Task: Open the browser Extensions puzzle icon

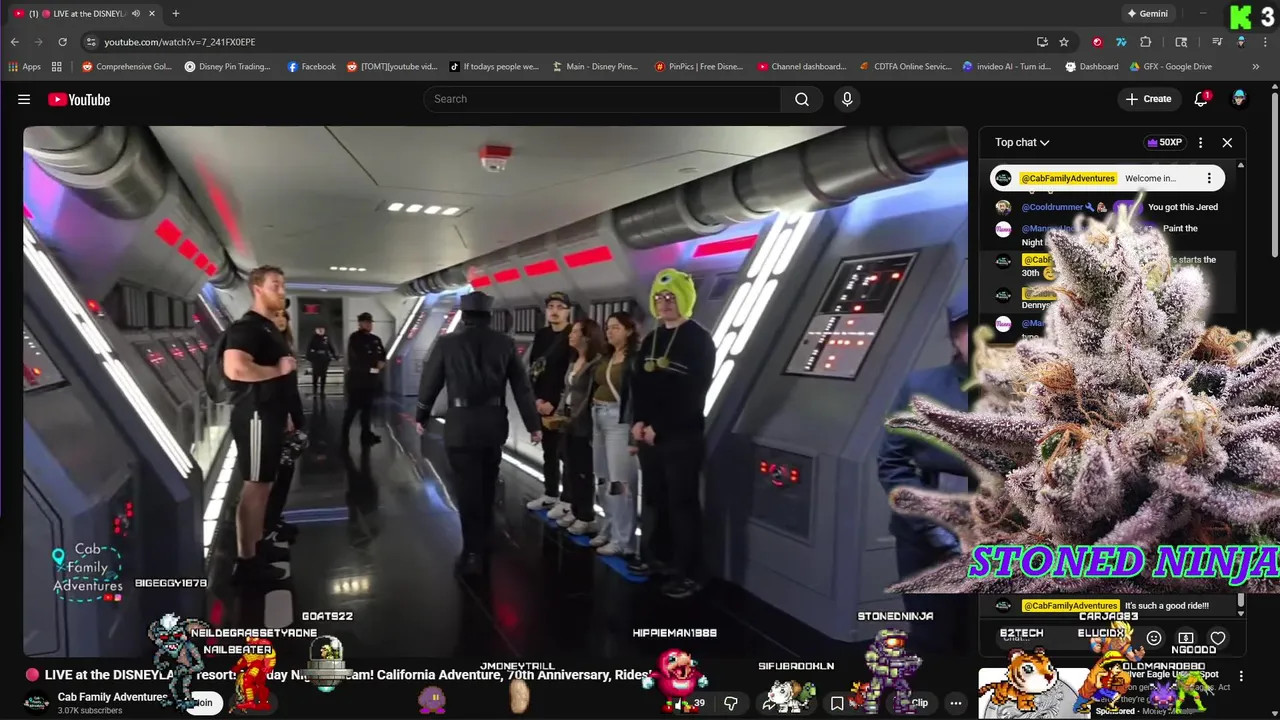Action: pos(1146,42)
